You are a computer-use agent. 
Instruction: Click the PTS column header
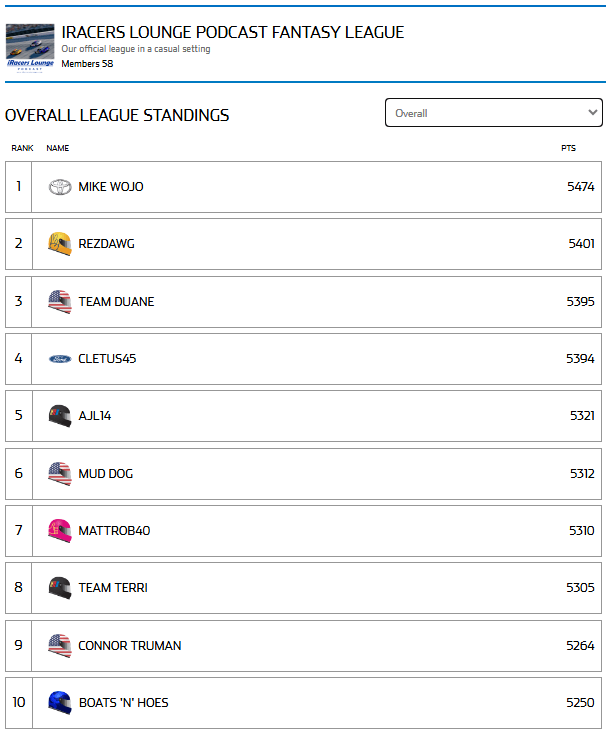(568, 149)
